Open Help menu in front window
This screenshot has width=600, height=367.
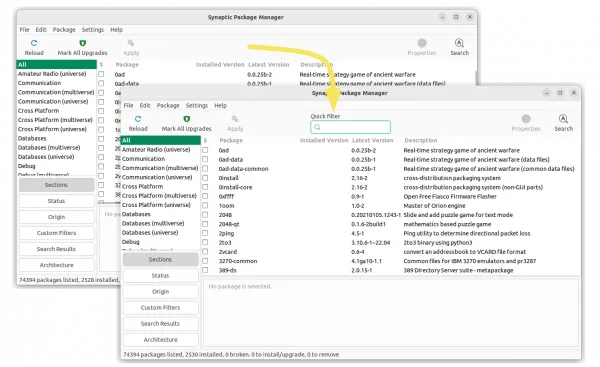click(x=220, y=105)
